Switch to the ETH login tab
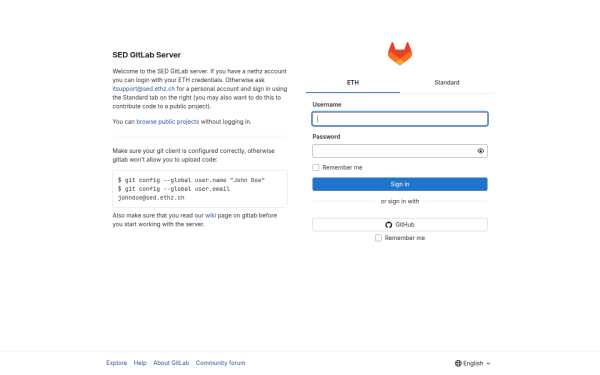 (353, 83)
